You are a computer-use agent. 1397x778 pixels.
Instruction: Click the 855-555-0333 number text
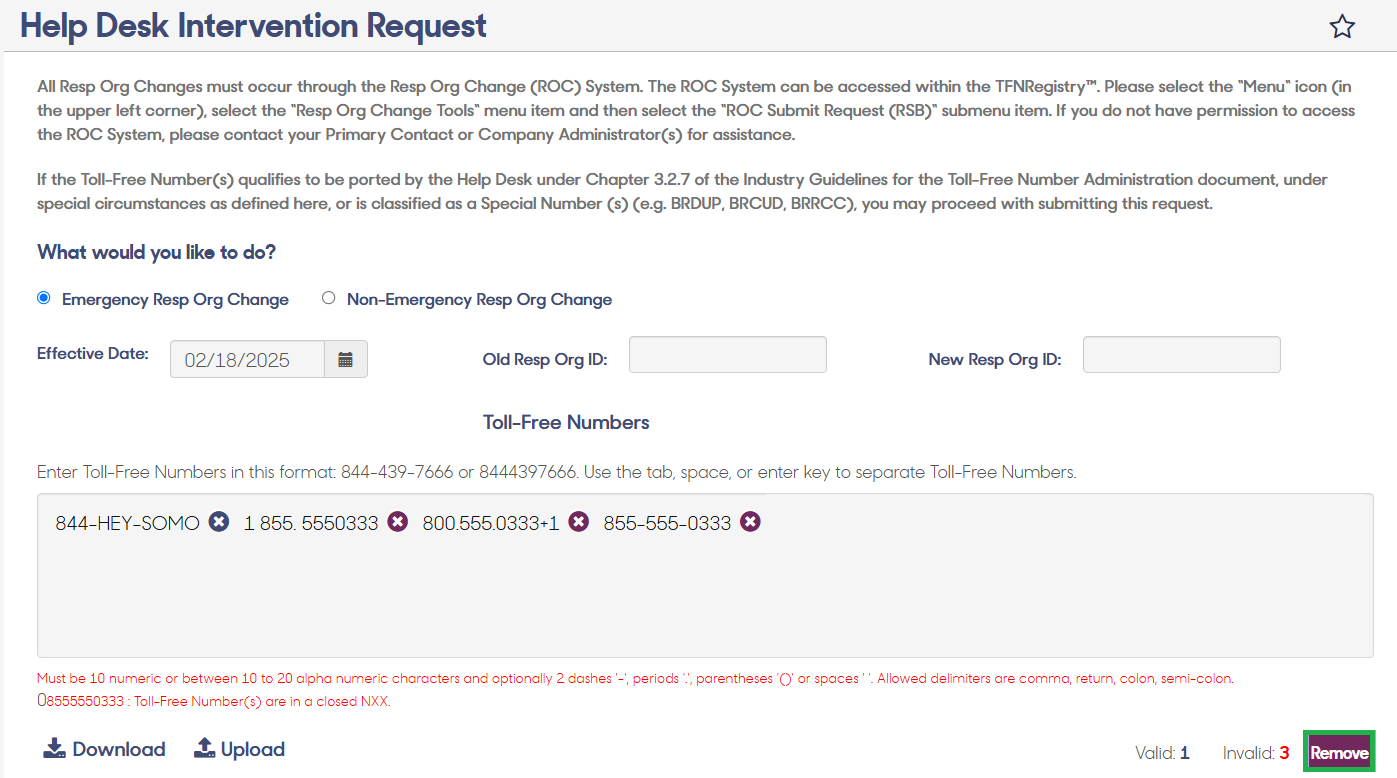coord(667,523)
